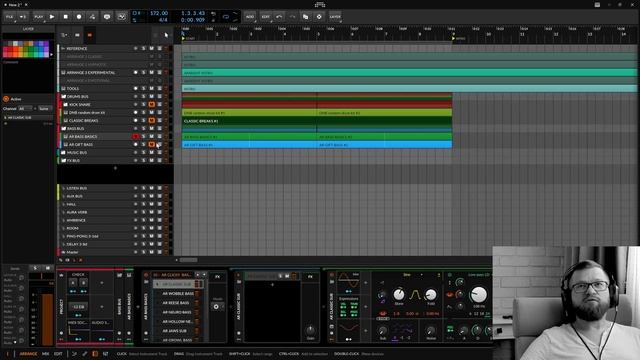
Task: Select AR JAWS SUB layer
Action: click(x=178, y=331)
